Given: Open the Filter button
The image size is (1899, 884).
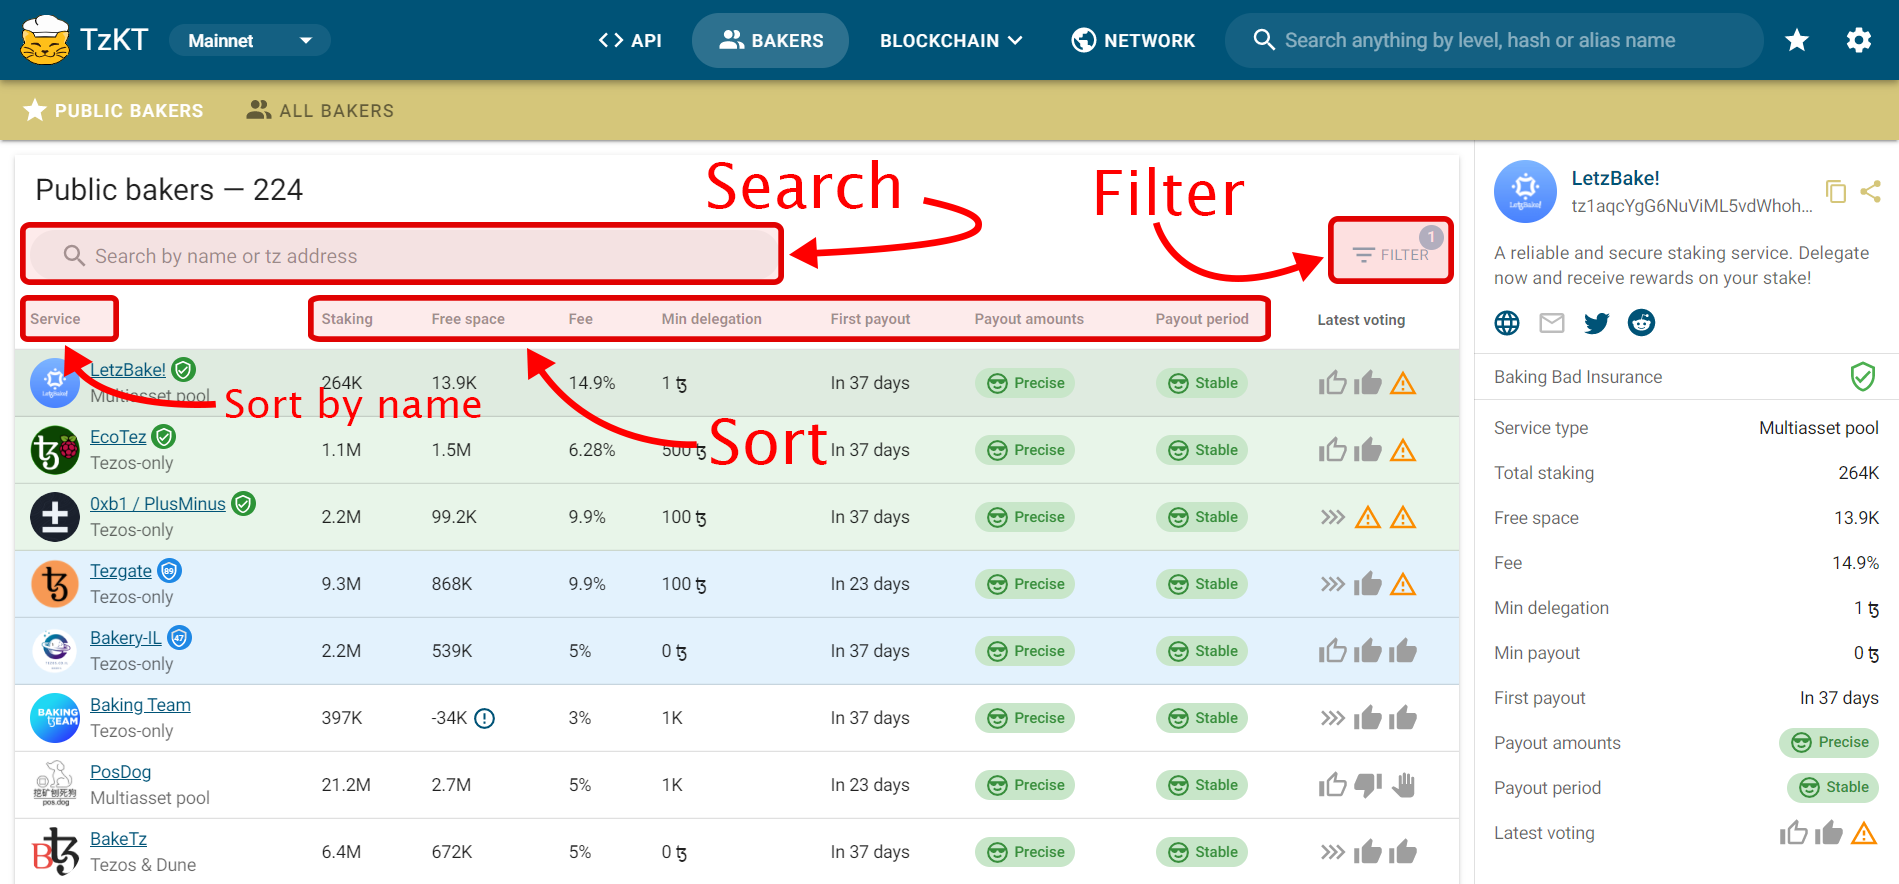Looking at the screenshot, I should [x=1390, y=255].
